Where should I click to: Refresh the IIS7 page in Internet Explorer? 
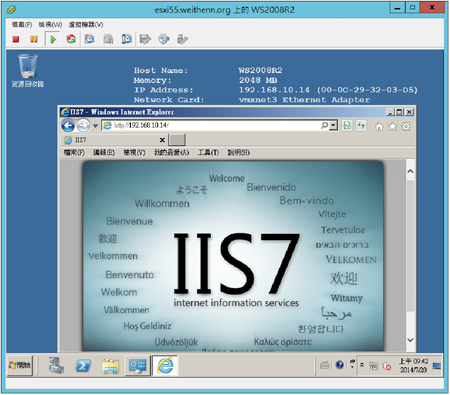[361, 126]
